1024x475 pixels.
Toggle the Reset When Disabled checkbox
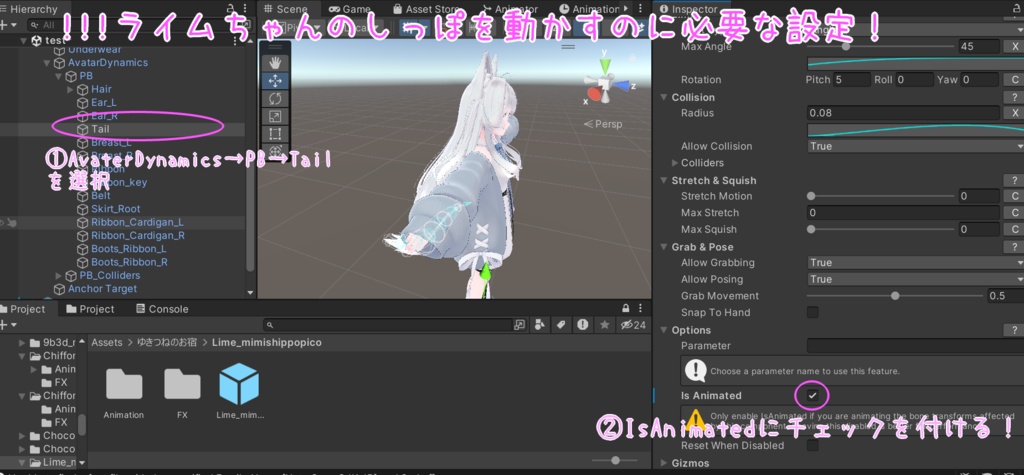pyautogui.click(x=812, y=445)
